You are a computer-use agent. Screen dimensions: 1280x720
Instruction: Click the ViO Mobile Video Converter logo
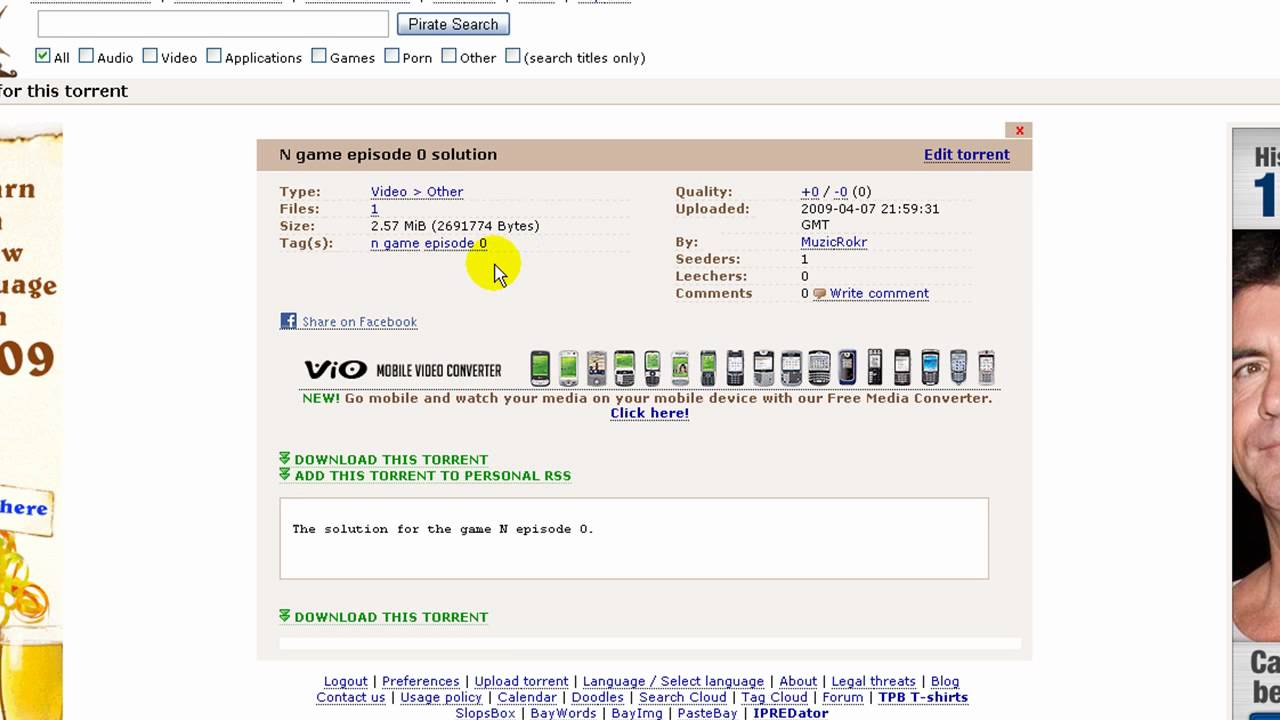pyautogui.click(x=402, y=370)
